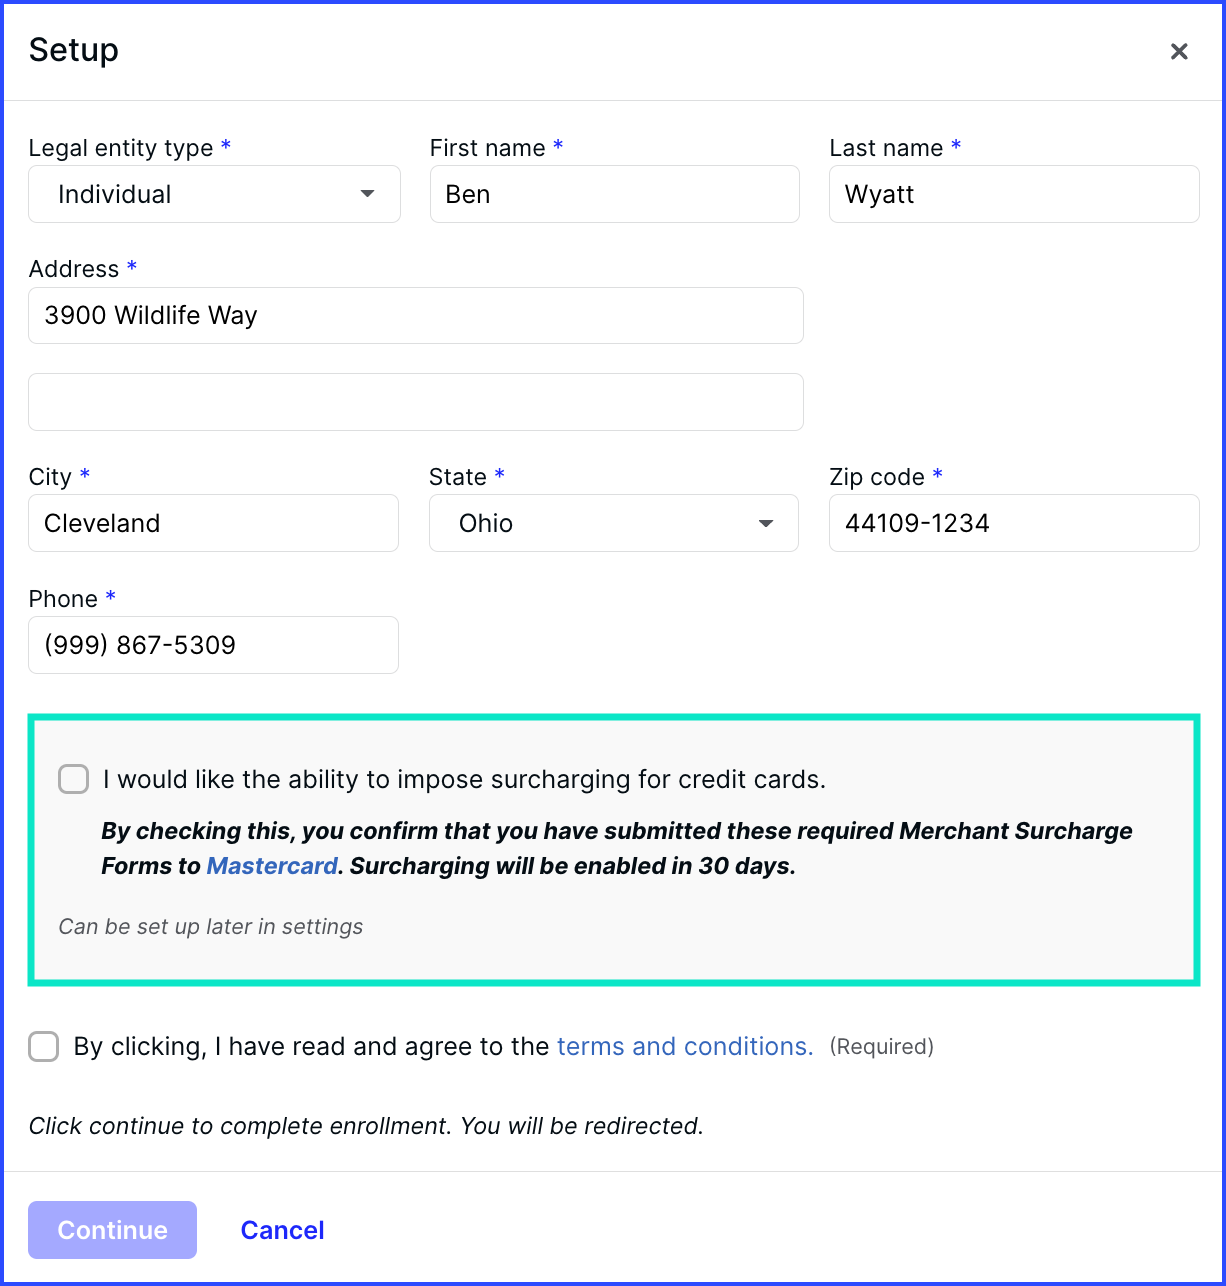Click the Phone field showing (999) 867-5309

tap(213, 645)
